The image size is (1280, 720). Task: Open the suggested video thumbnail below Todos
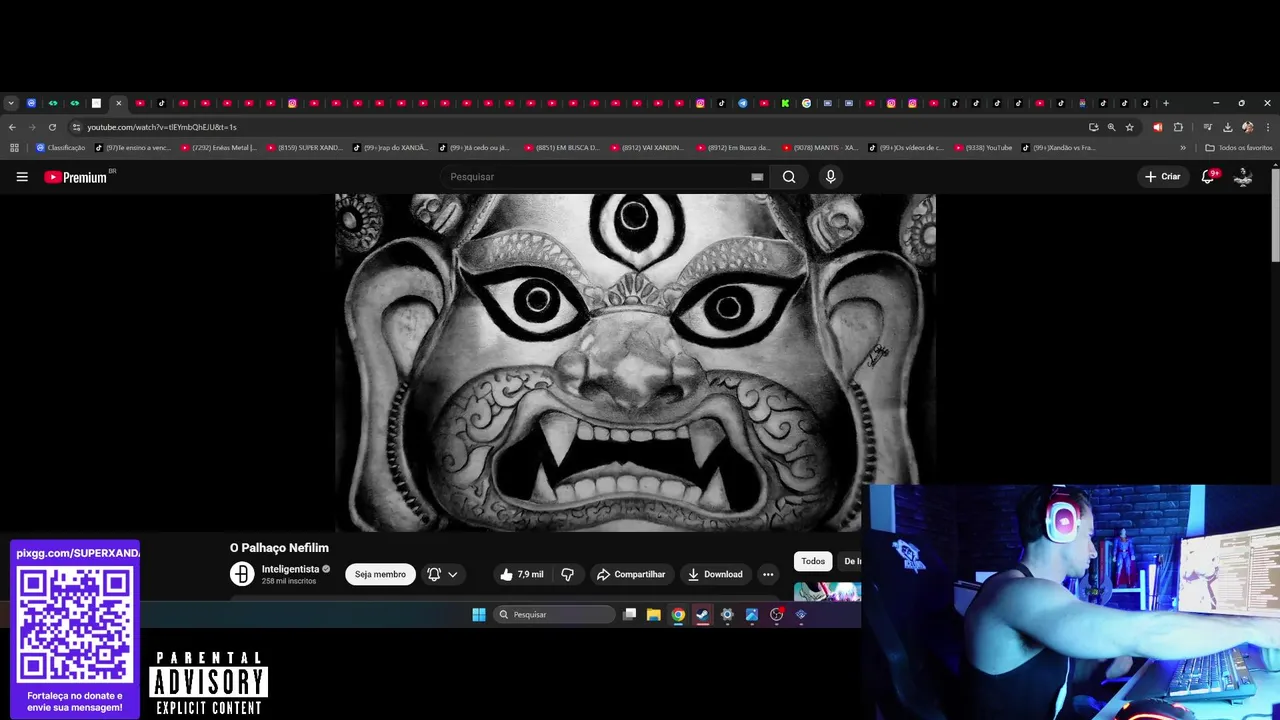coord(827,592)
